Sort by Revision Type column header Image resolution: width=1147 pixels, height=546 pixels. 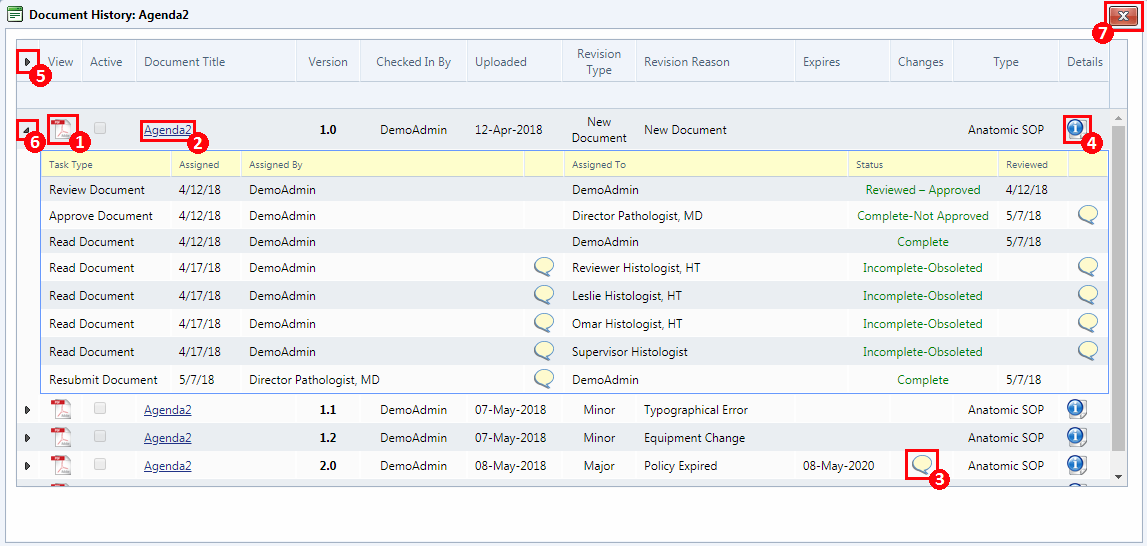pos(599,62)
